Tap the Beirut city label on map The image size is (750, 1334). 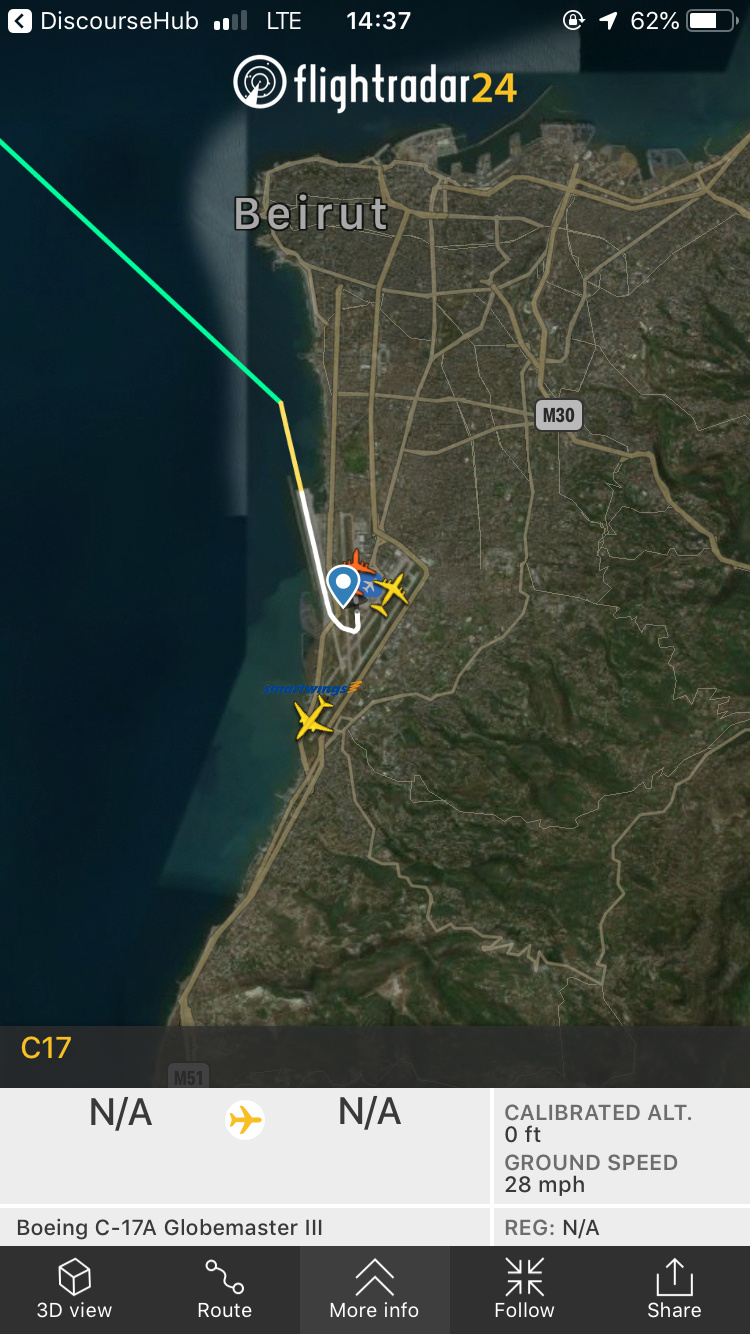pos(311,214)
